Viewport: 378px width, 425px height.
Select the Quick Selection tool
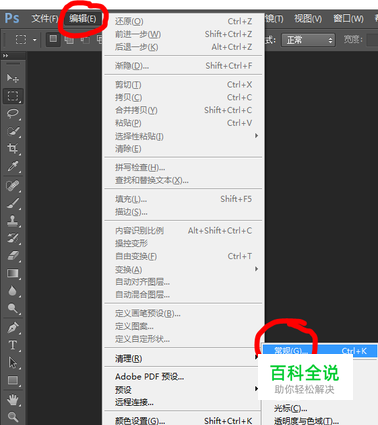pyautogui.click(x=13, y=131)
